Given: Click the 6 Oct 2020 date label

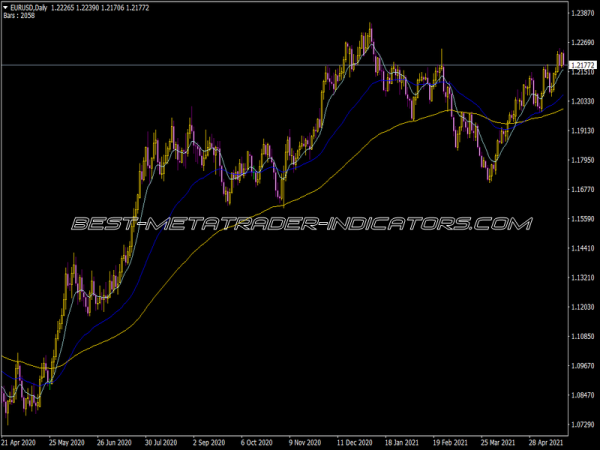Looking at the screenshot, I should (x=259, y=441).
